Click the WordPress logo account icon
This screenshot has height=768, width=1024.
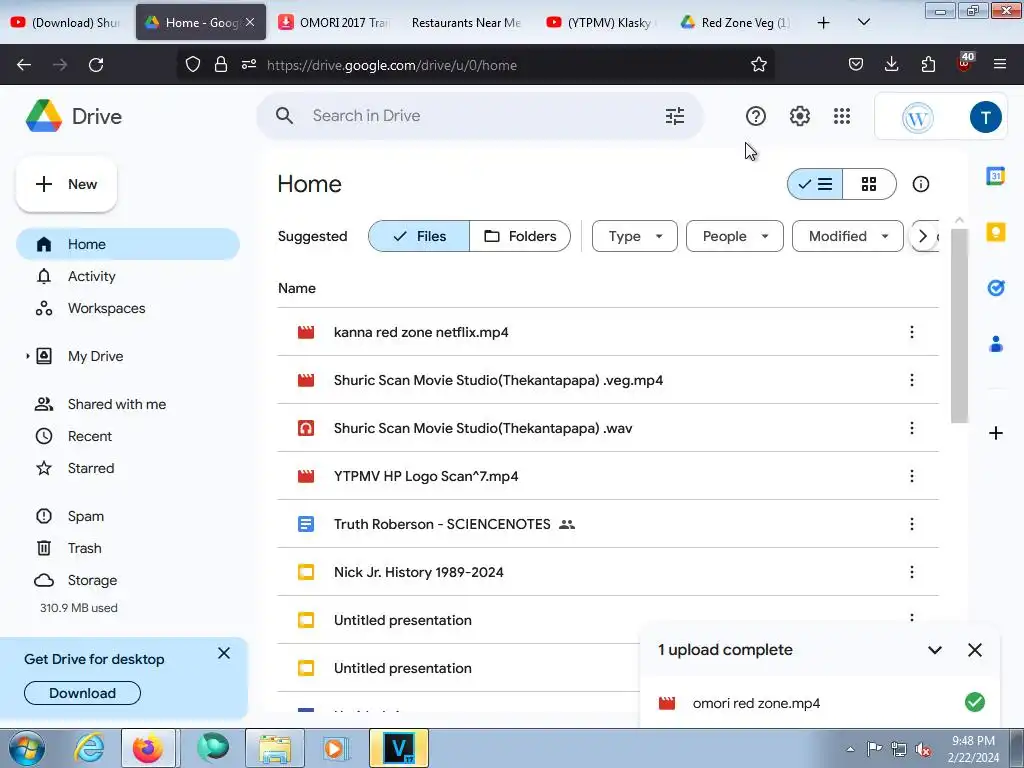(x=918, y=118)
